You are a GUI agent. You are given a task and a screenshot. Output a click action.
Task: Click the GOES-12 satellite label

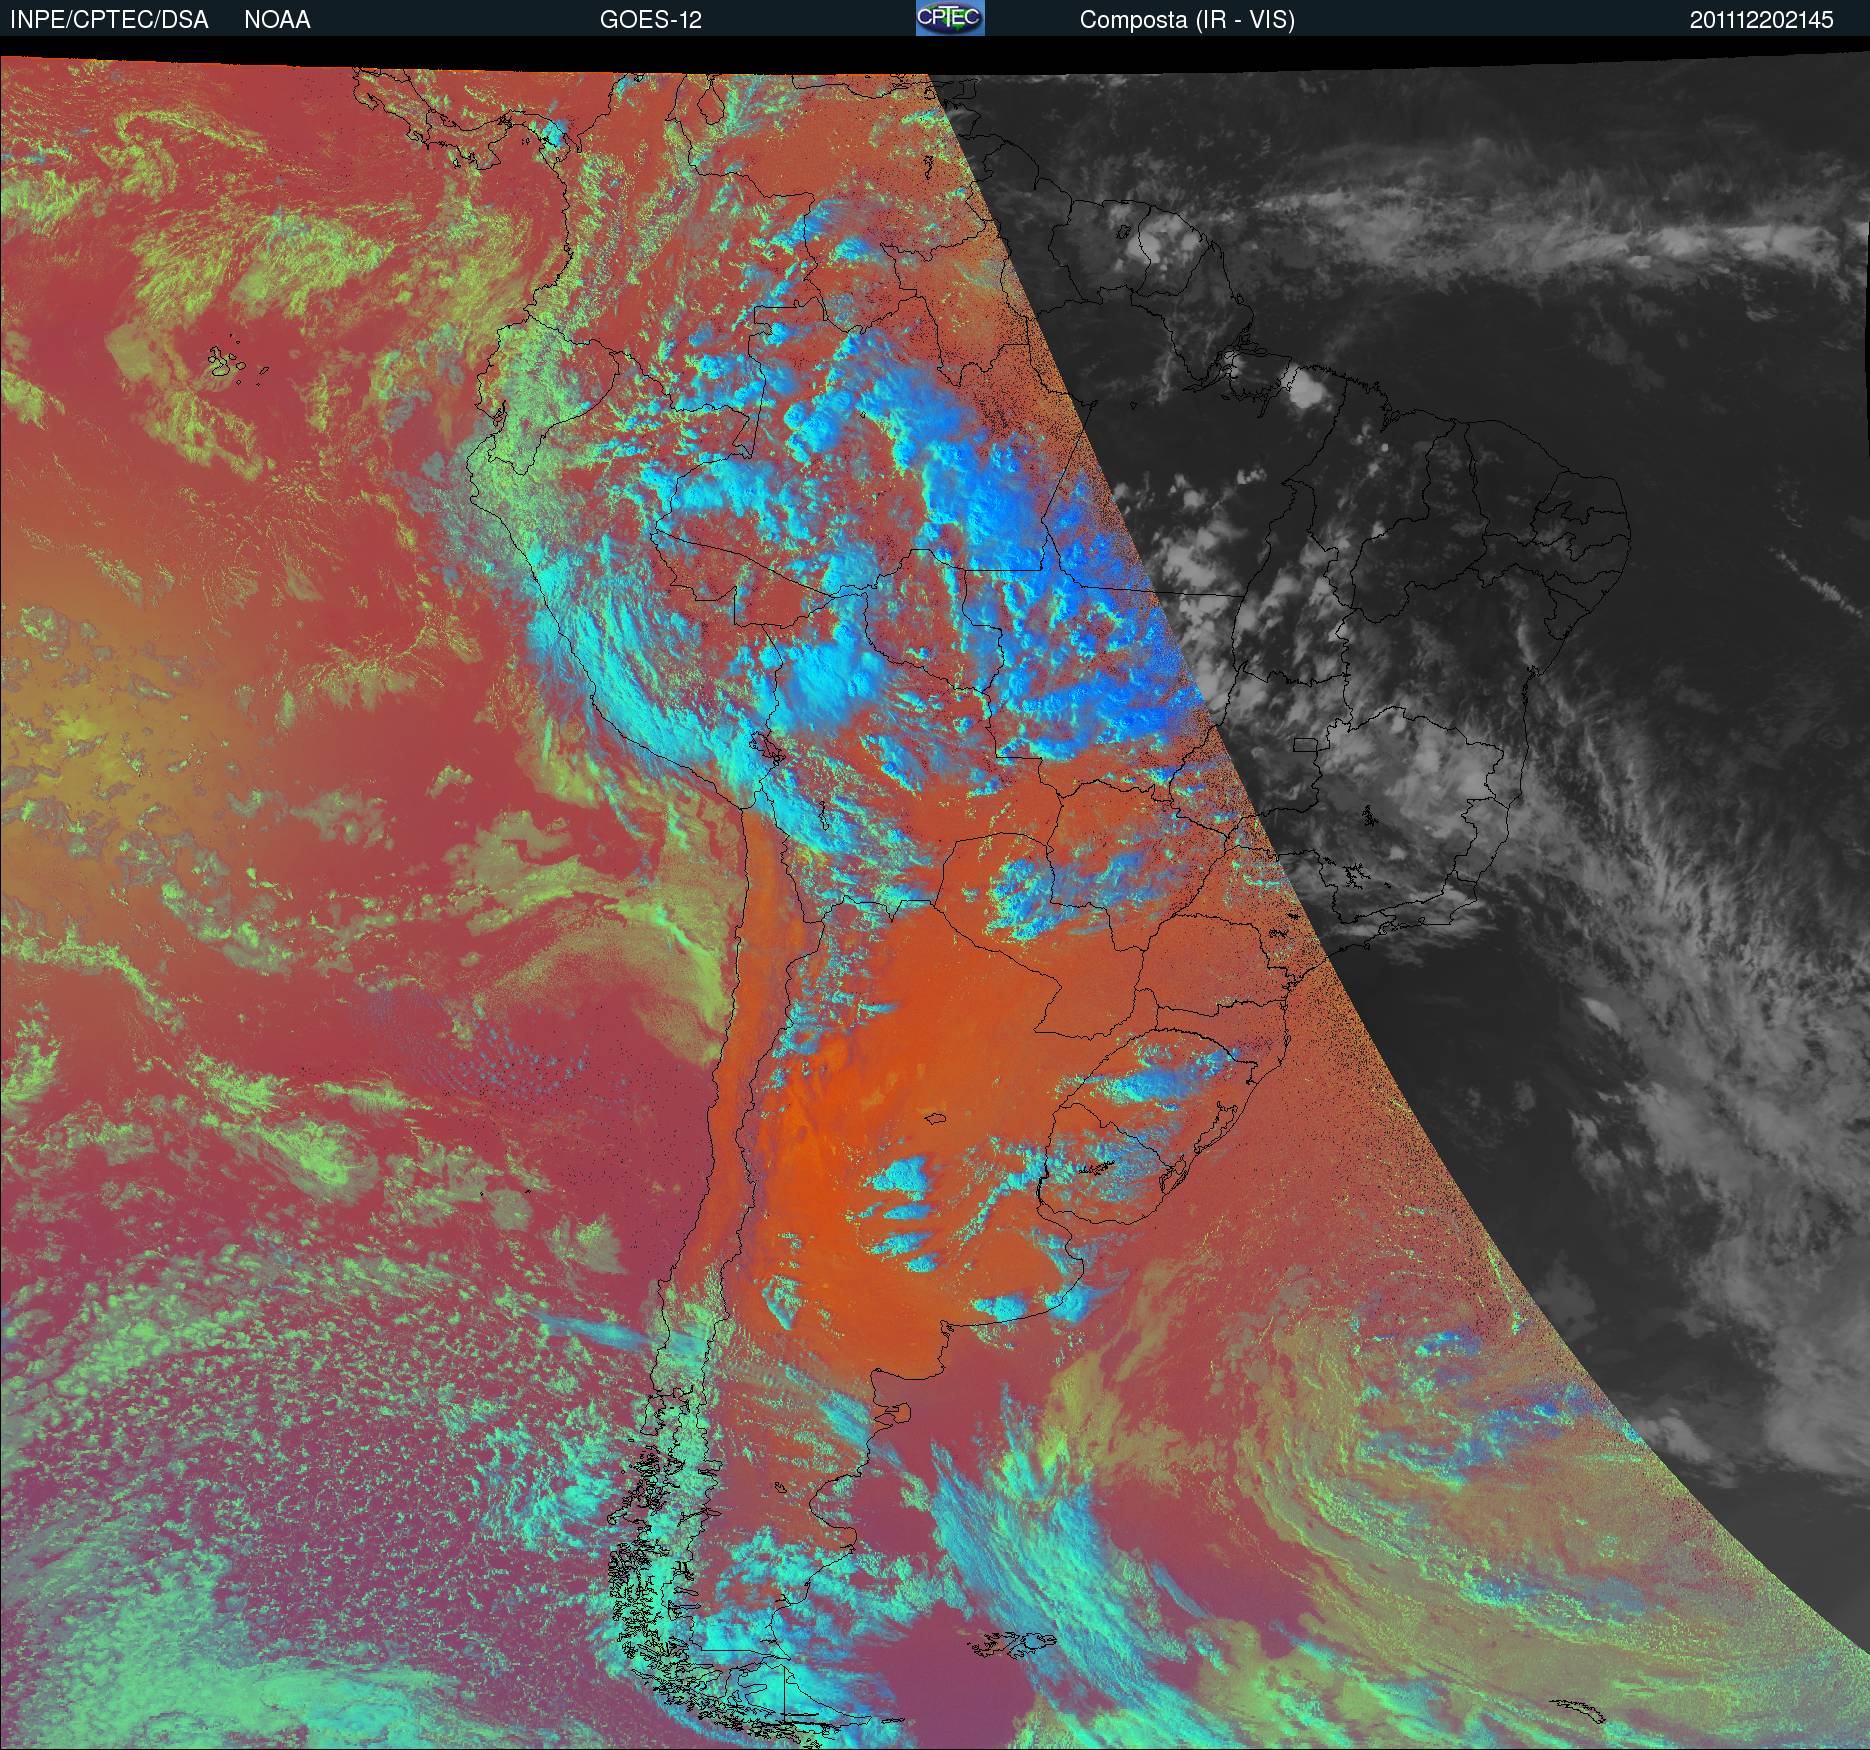tap(650, 20)
